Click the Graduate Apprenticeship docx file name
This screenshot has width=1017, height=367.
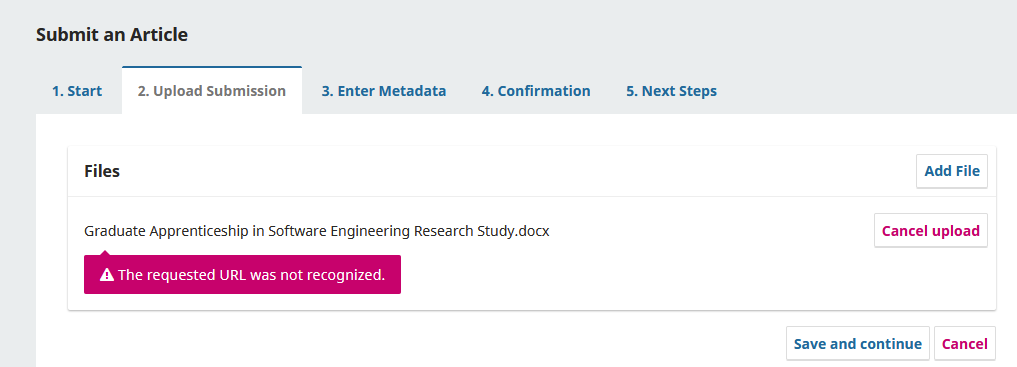pyautogui.click(x=317, y=231)
